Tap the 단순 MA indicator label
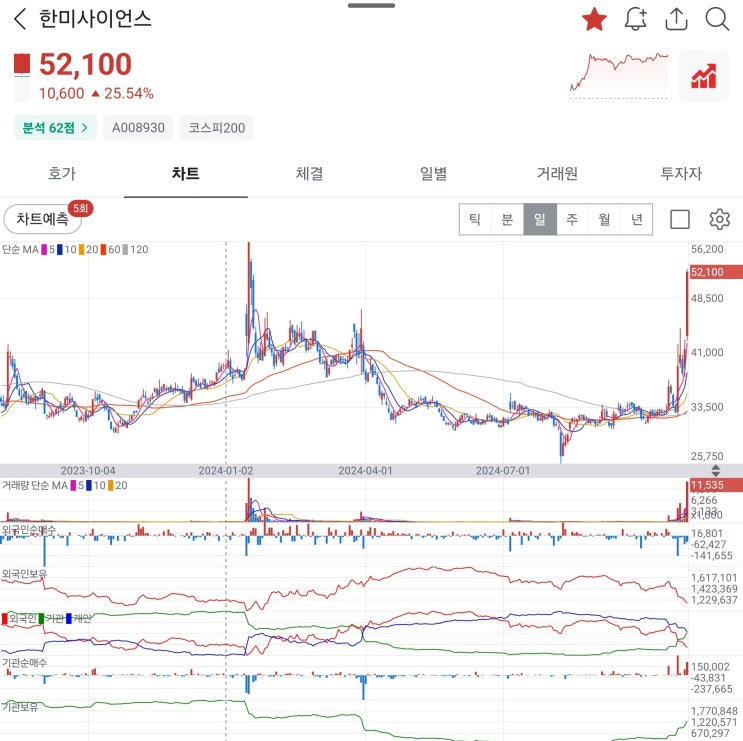This screenshot has height=741, width=743. point(20,250)
